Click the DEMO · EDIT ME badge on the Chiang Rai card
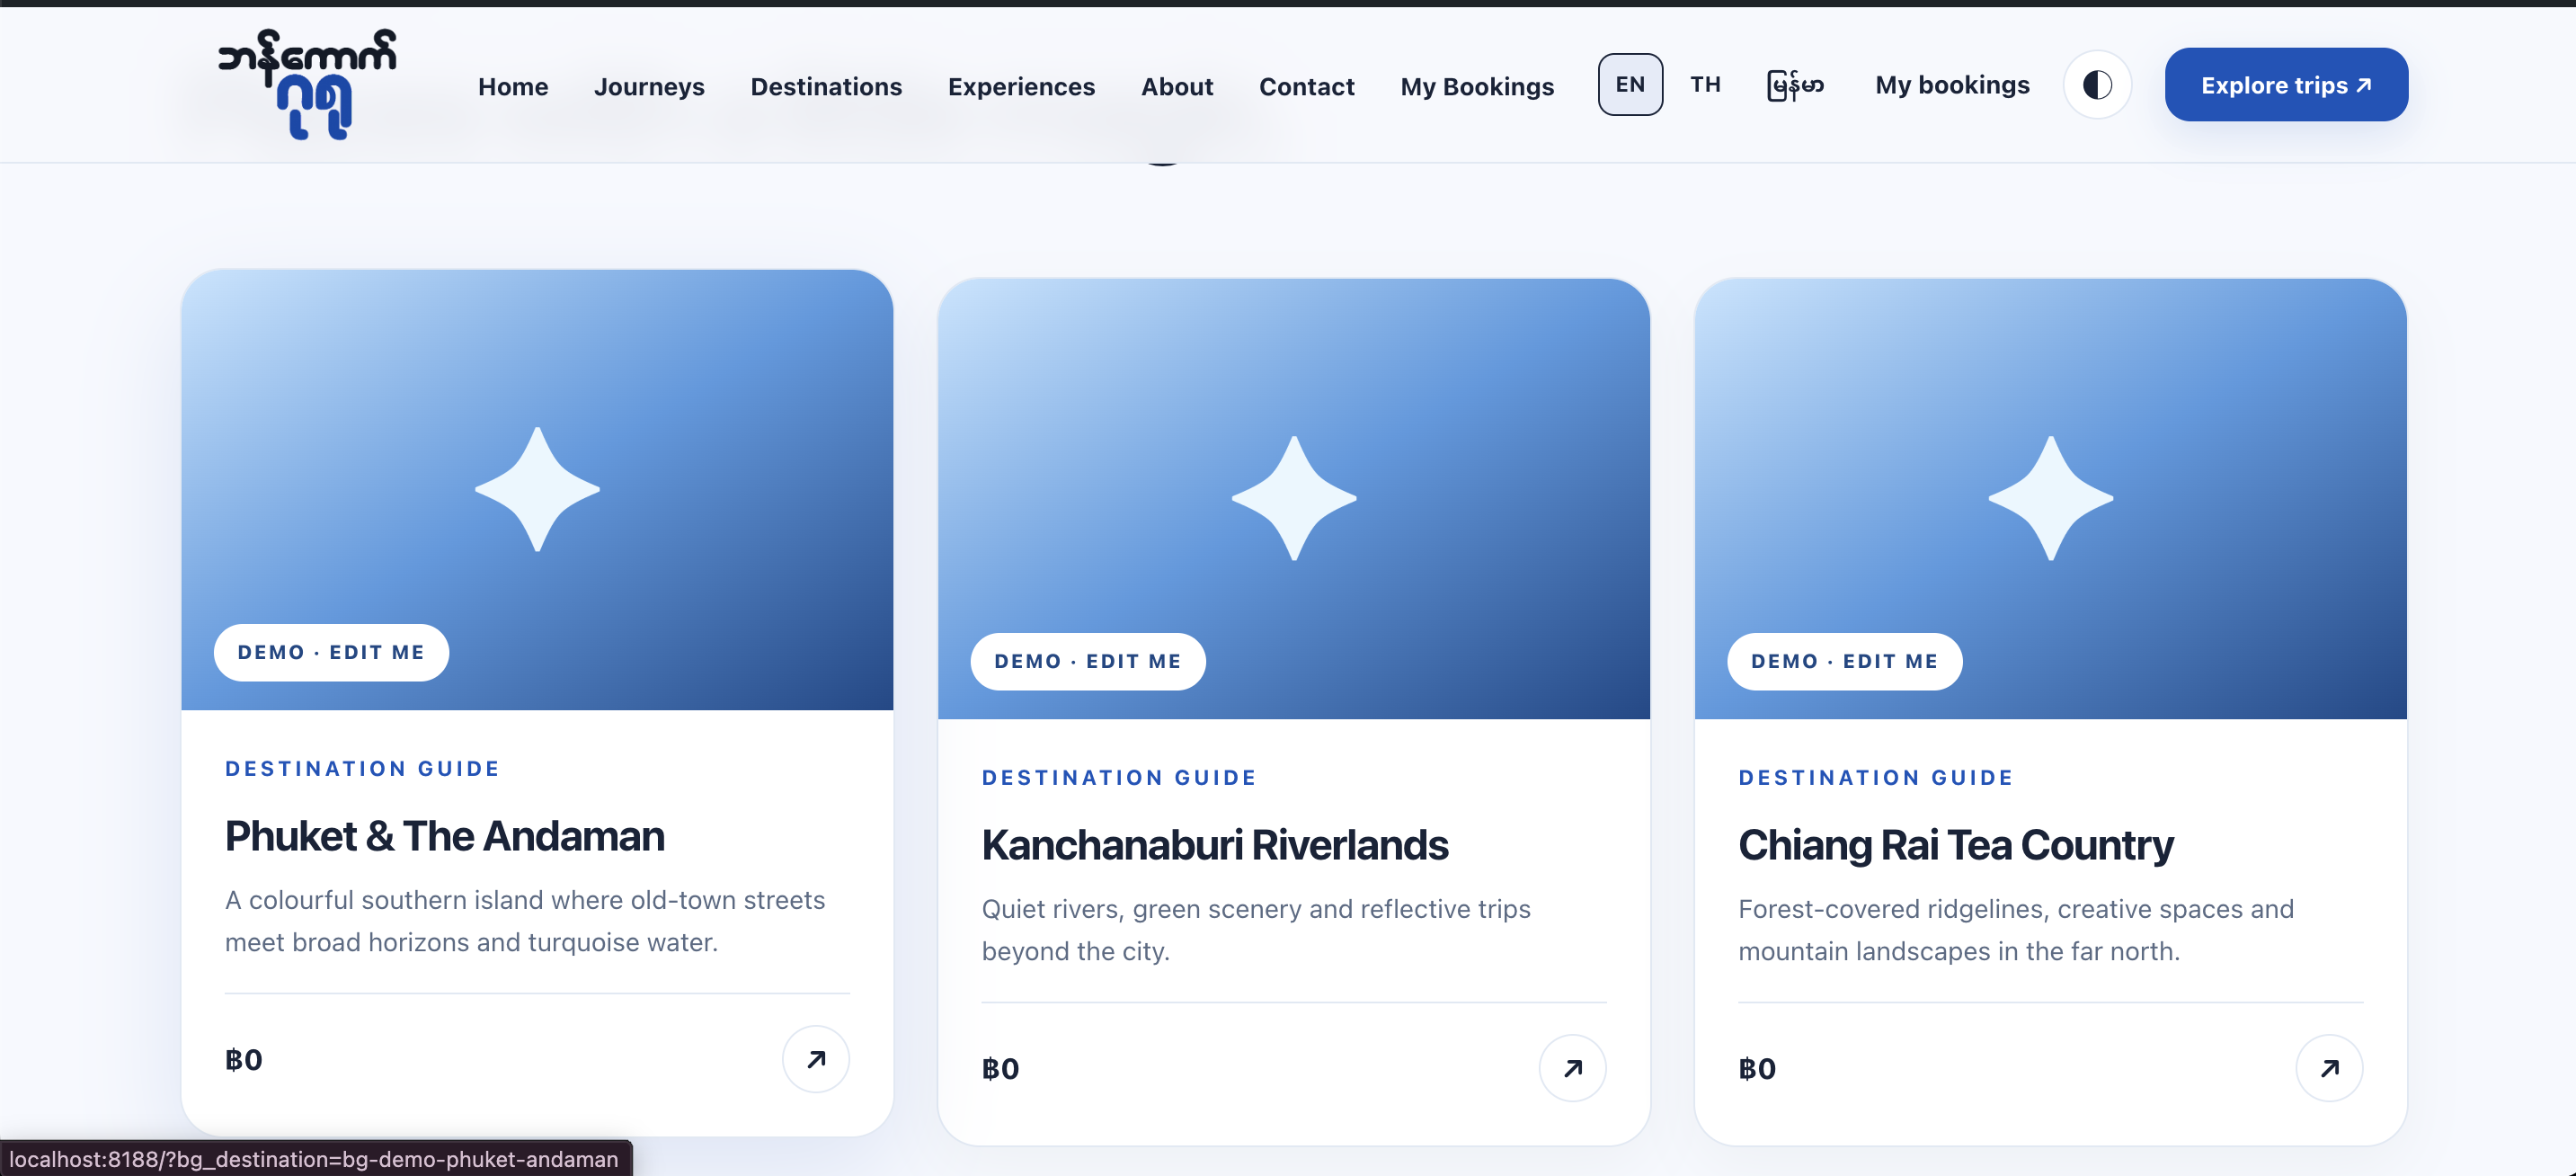Viewport: 2576px width, 1176px height. coord(1845,662)
